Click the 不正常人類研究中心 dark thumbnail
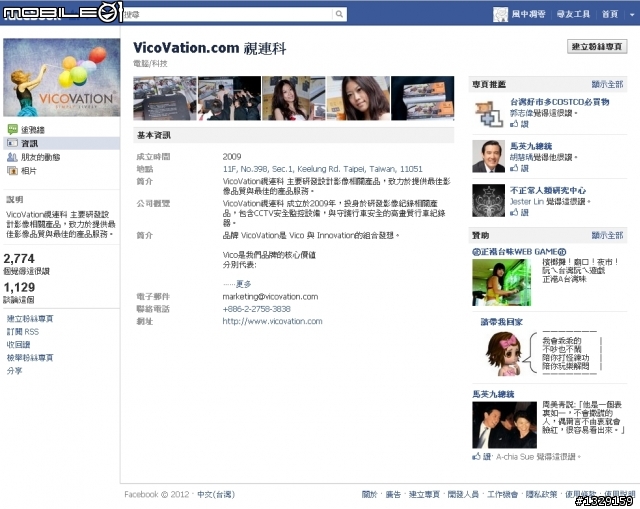This screenshot has width=640, height=509. (488, 200)
